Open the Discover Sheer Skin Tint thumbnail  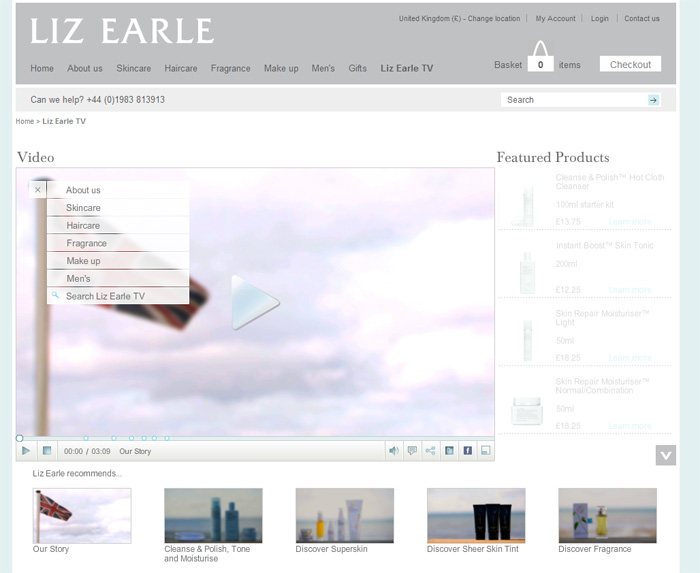(476, 515)
